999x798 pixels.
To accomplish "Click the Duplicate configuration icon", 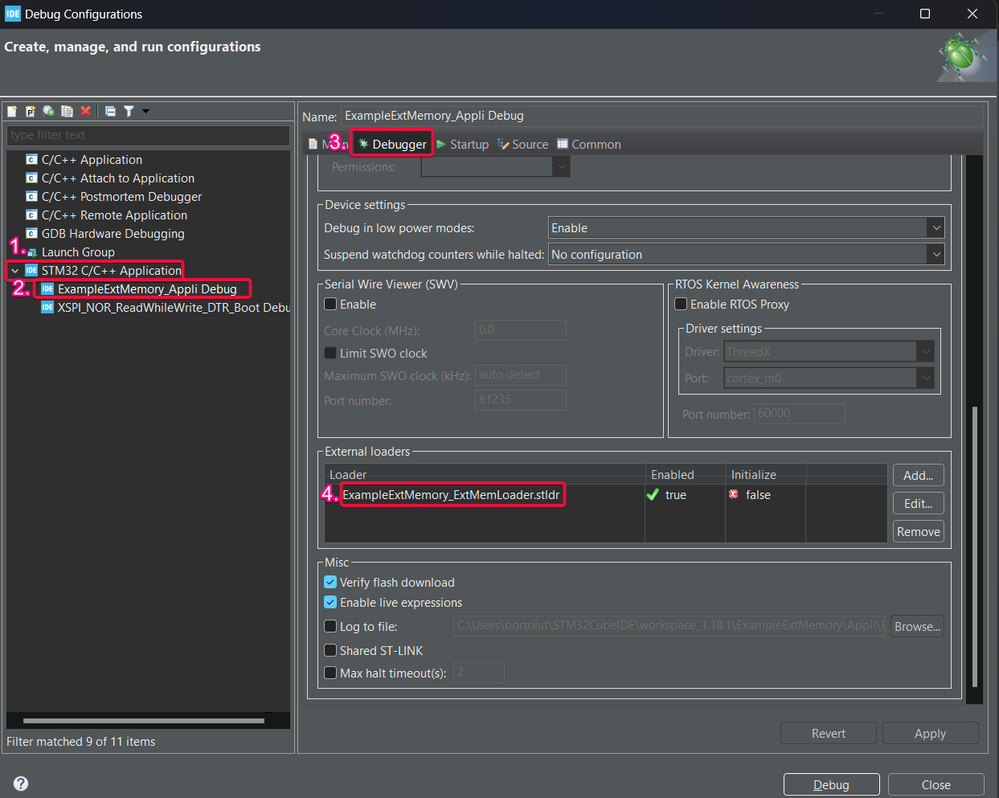I will (67, 111).
